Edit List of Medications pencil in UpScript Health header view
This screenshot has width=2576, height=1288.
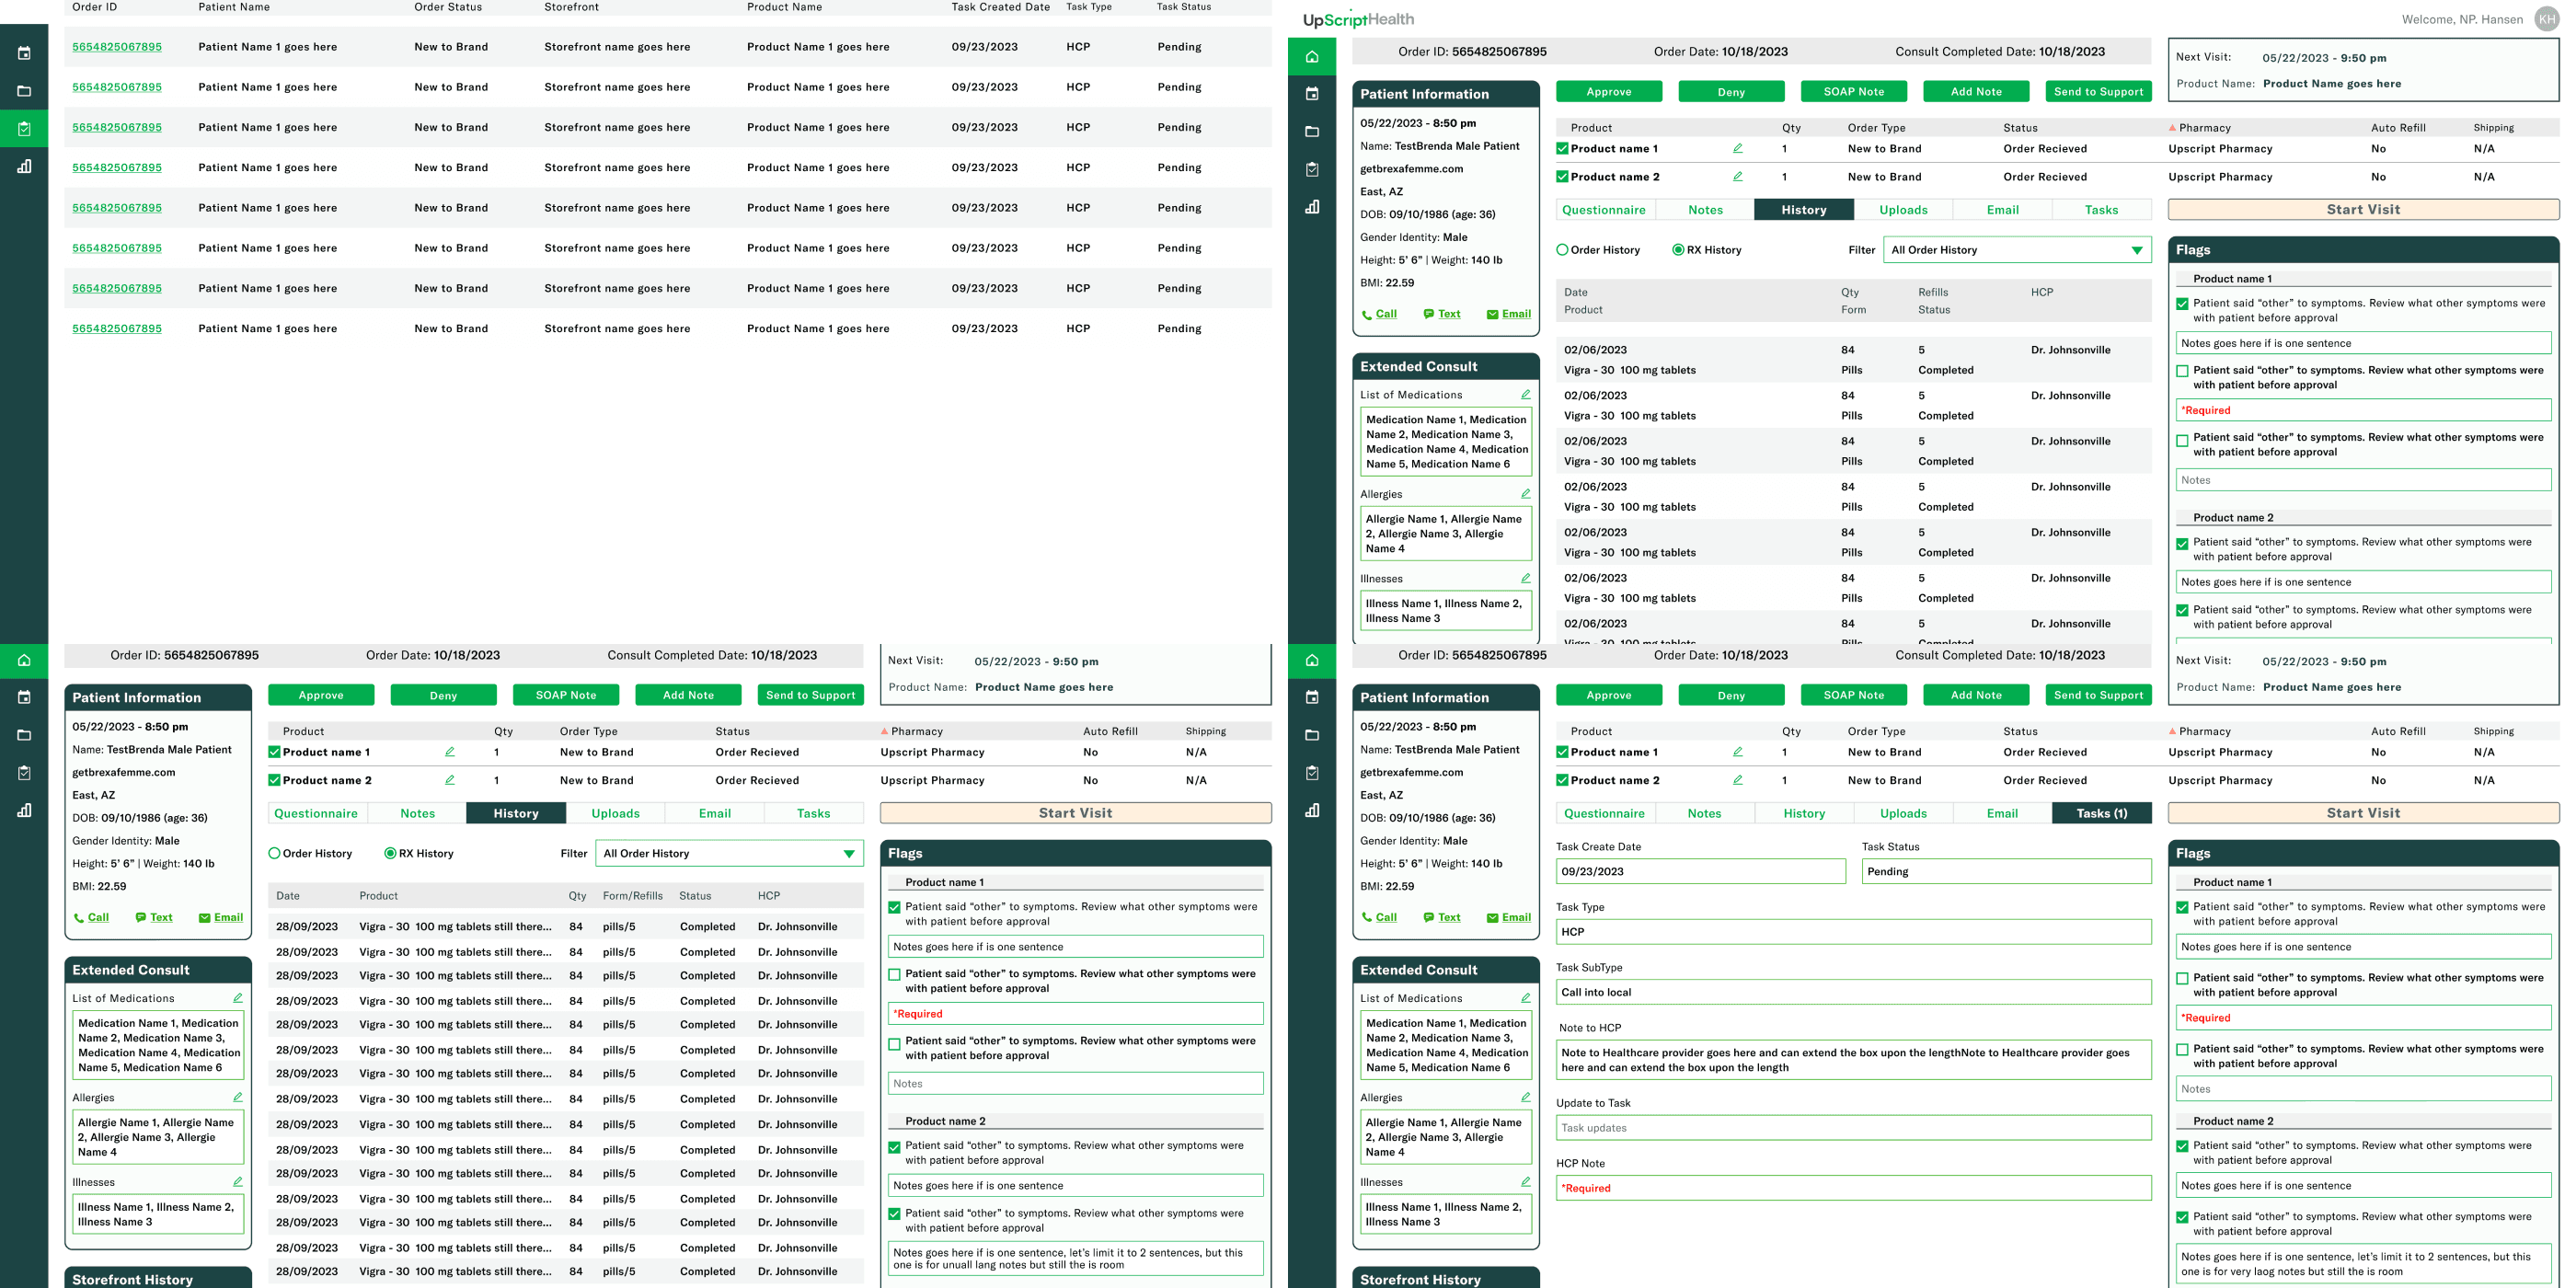click(1526, 394)
